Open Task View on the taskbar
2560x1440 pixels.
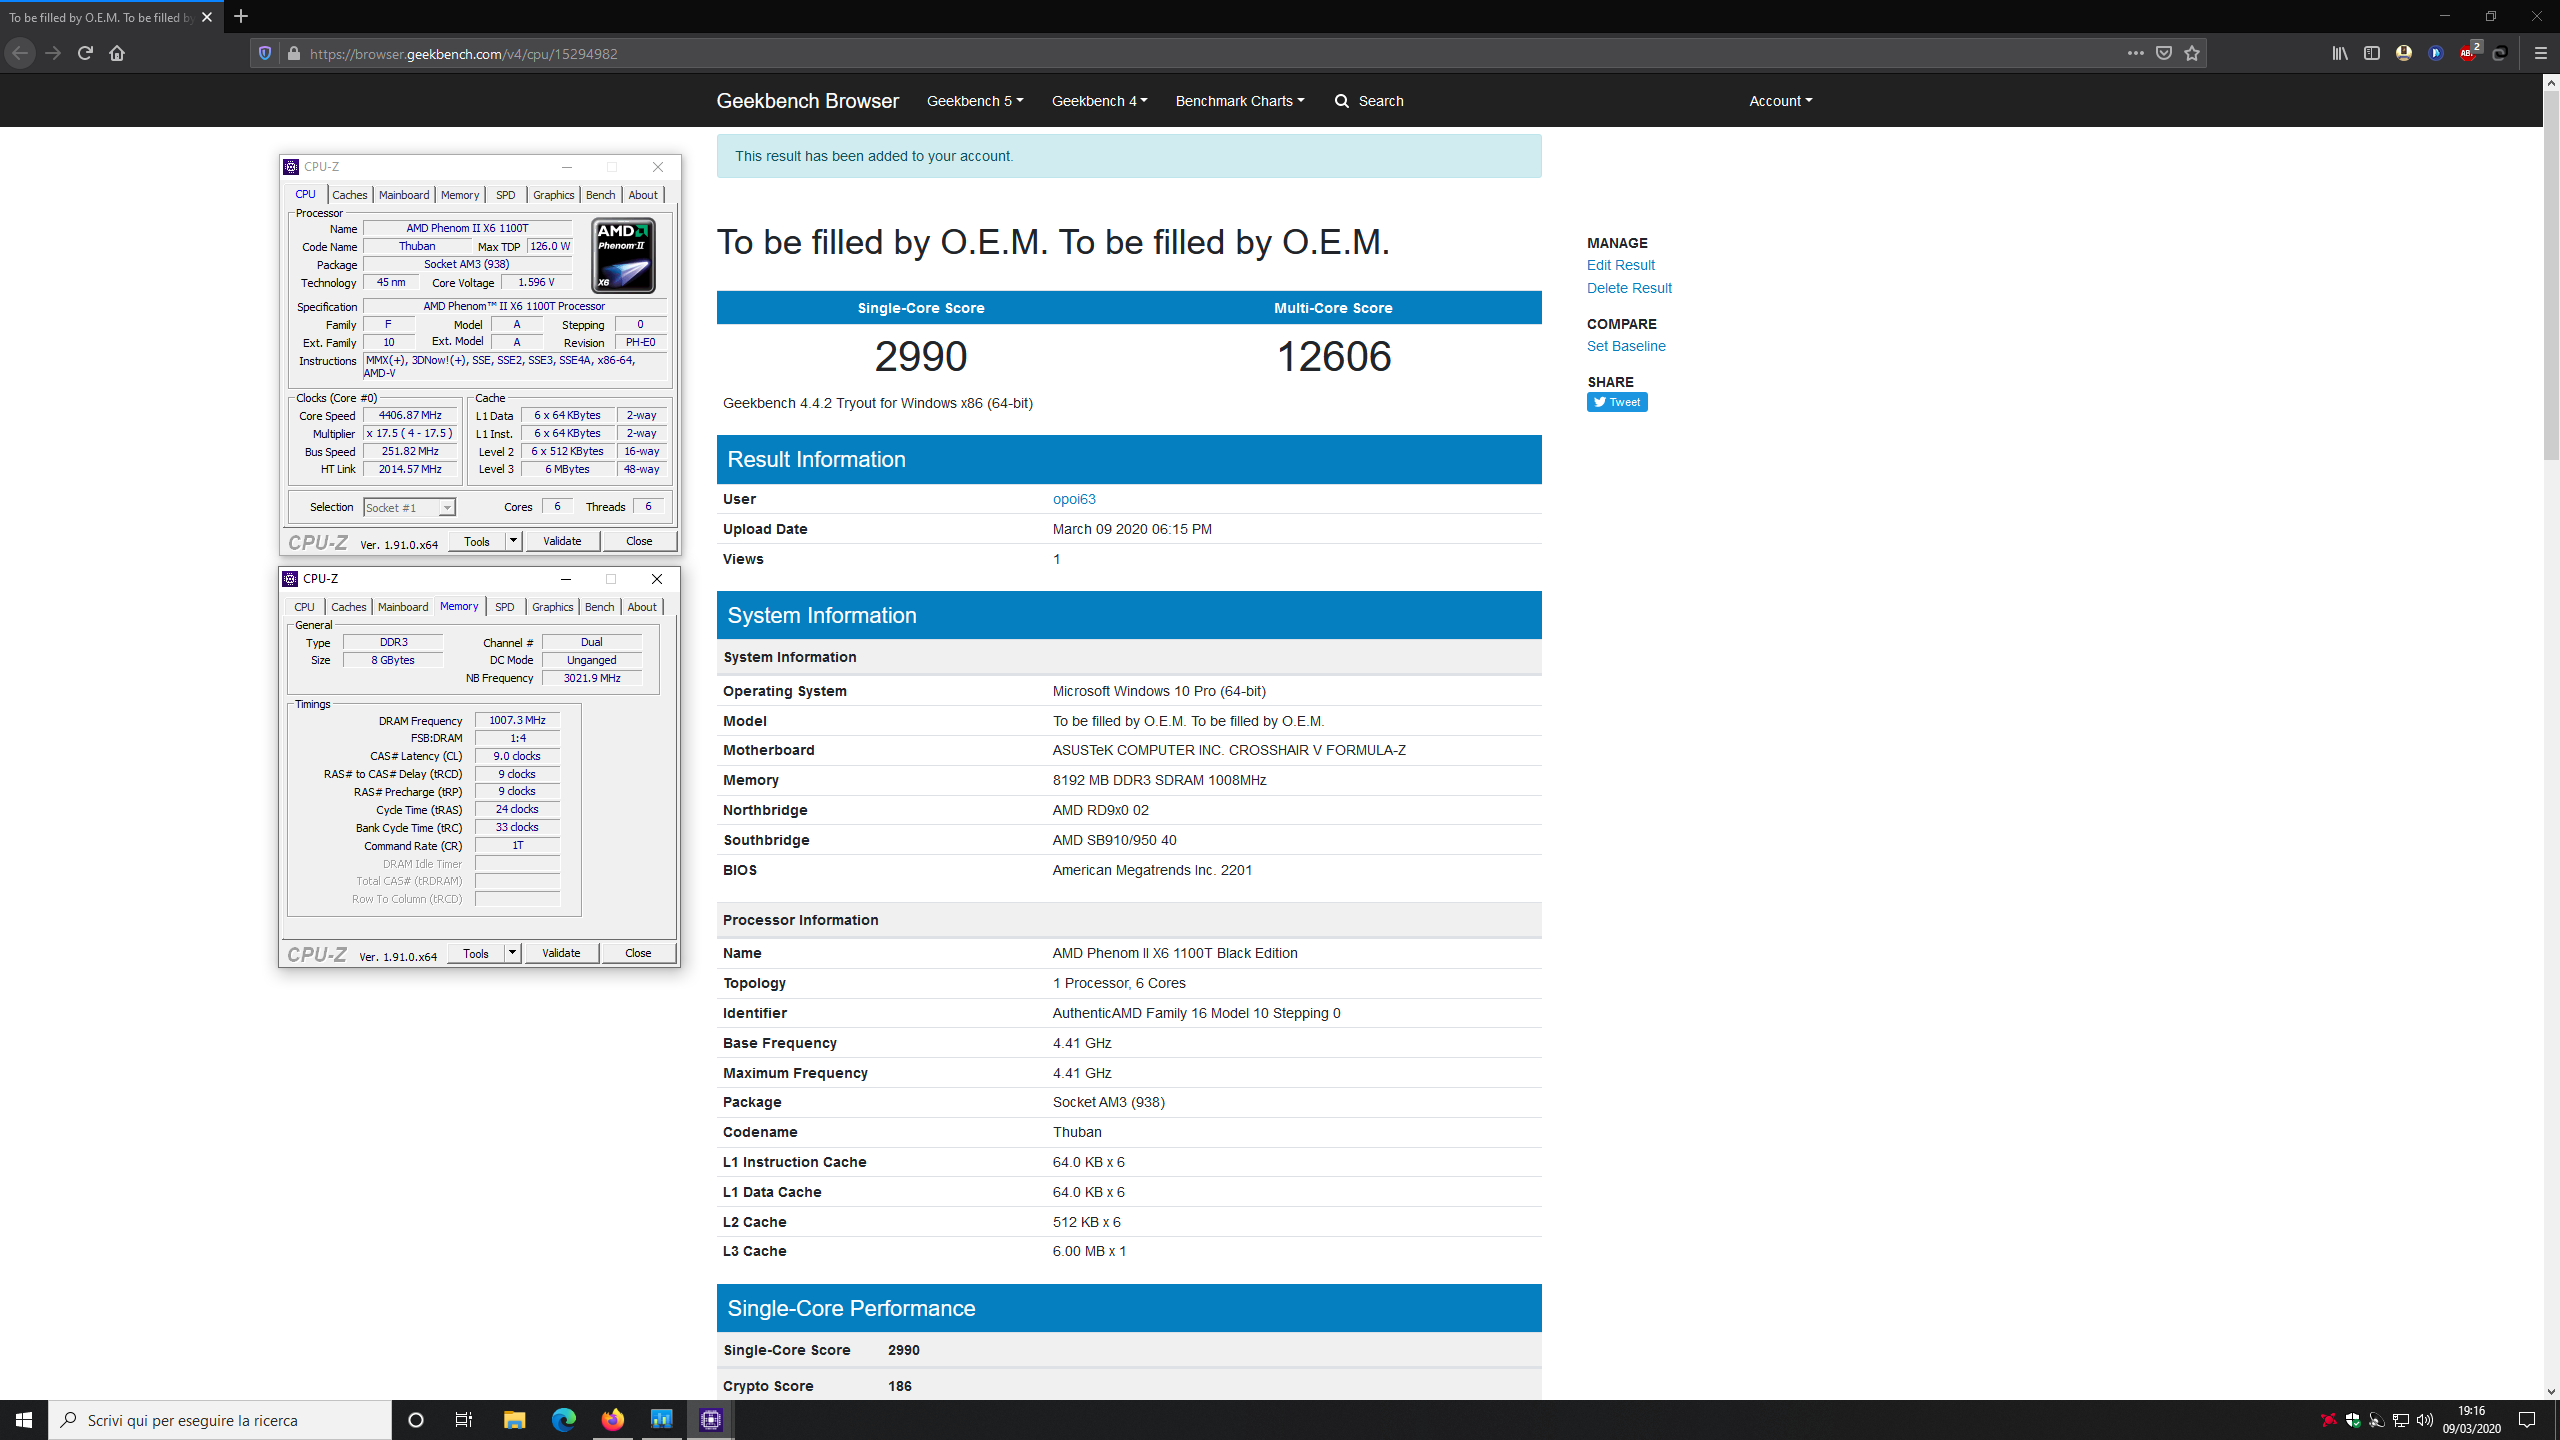464,1420
